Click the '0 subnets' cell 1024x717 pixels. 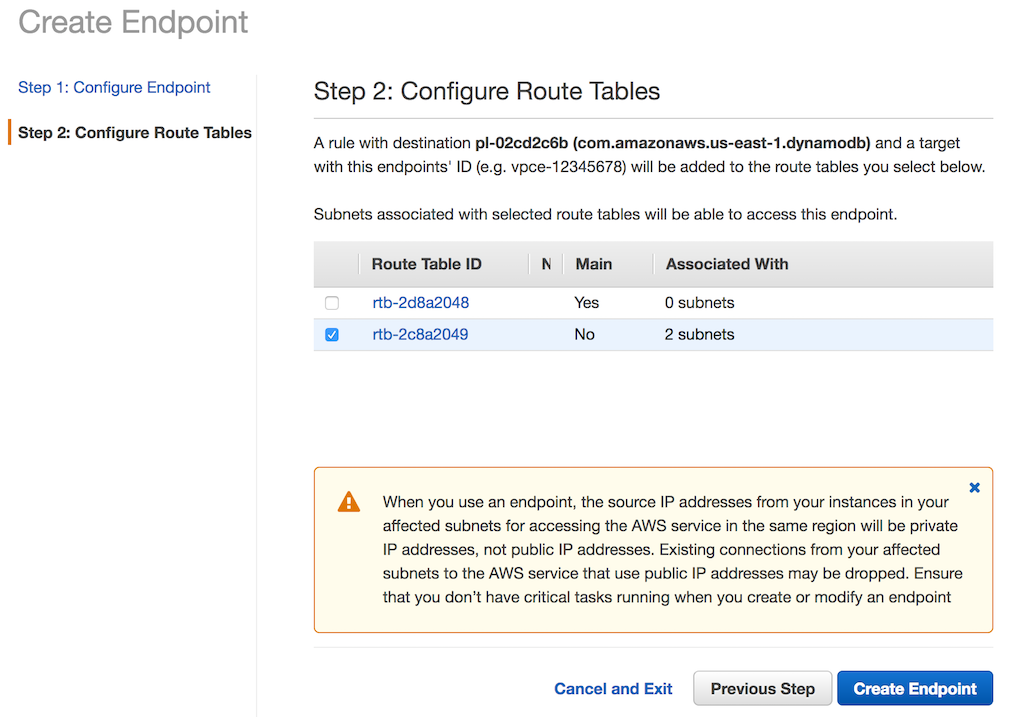699,303
